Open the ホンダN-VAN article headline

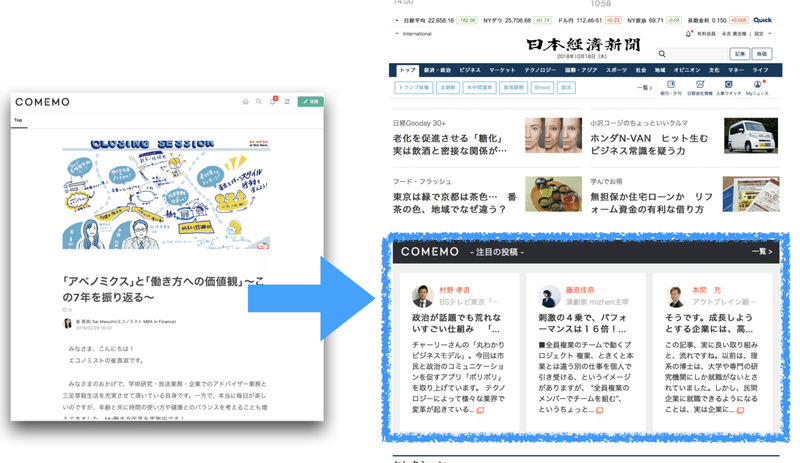pos(649,144)
